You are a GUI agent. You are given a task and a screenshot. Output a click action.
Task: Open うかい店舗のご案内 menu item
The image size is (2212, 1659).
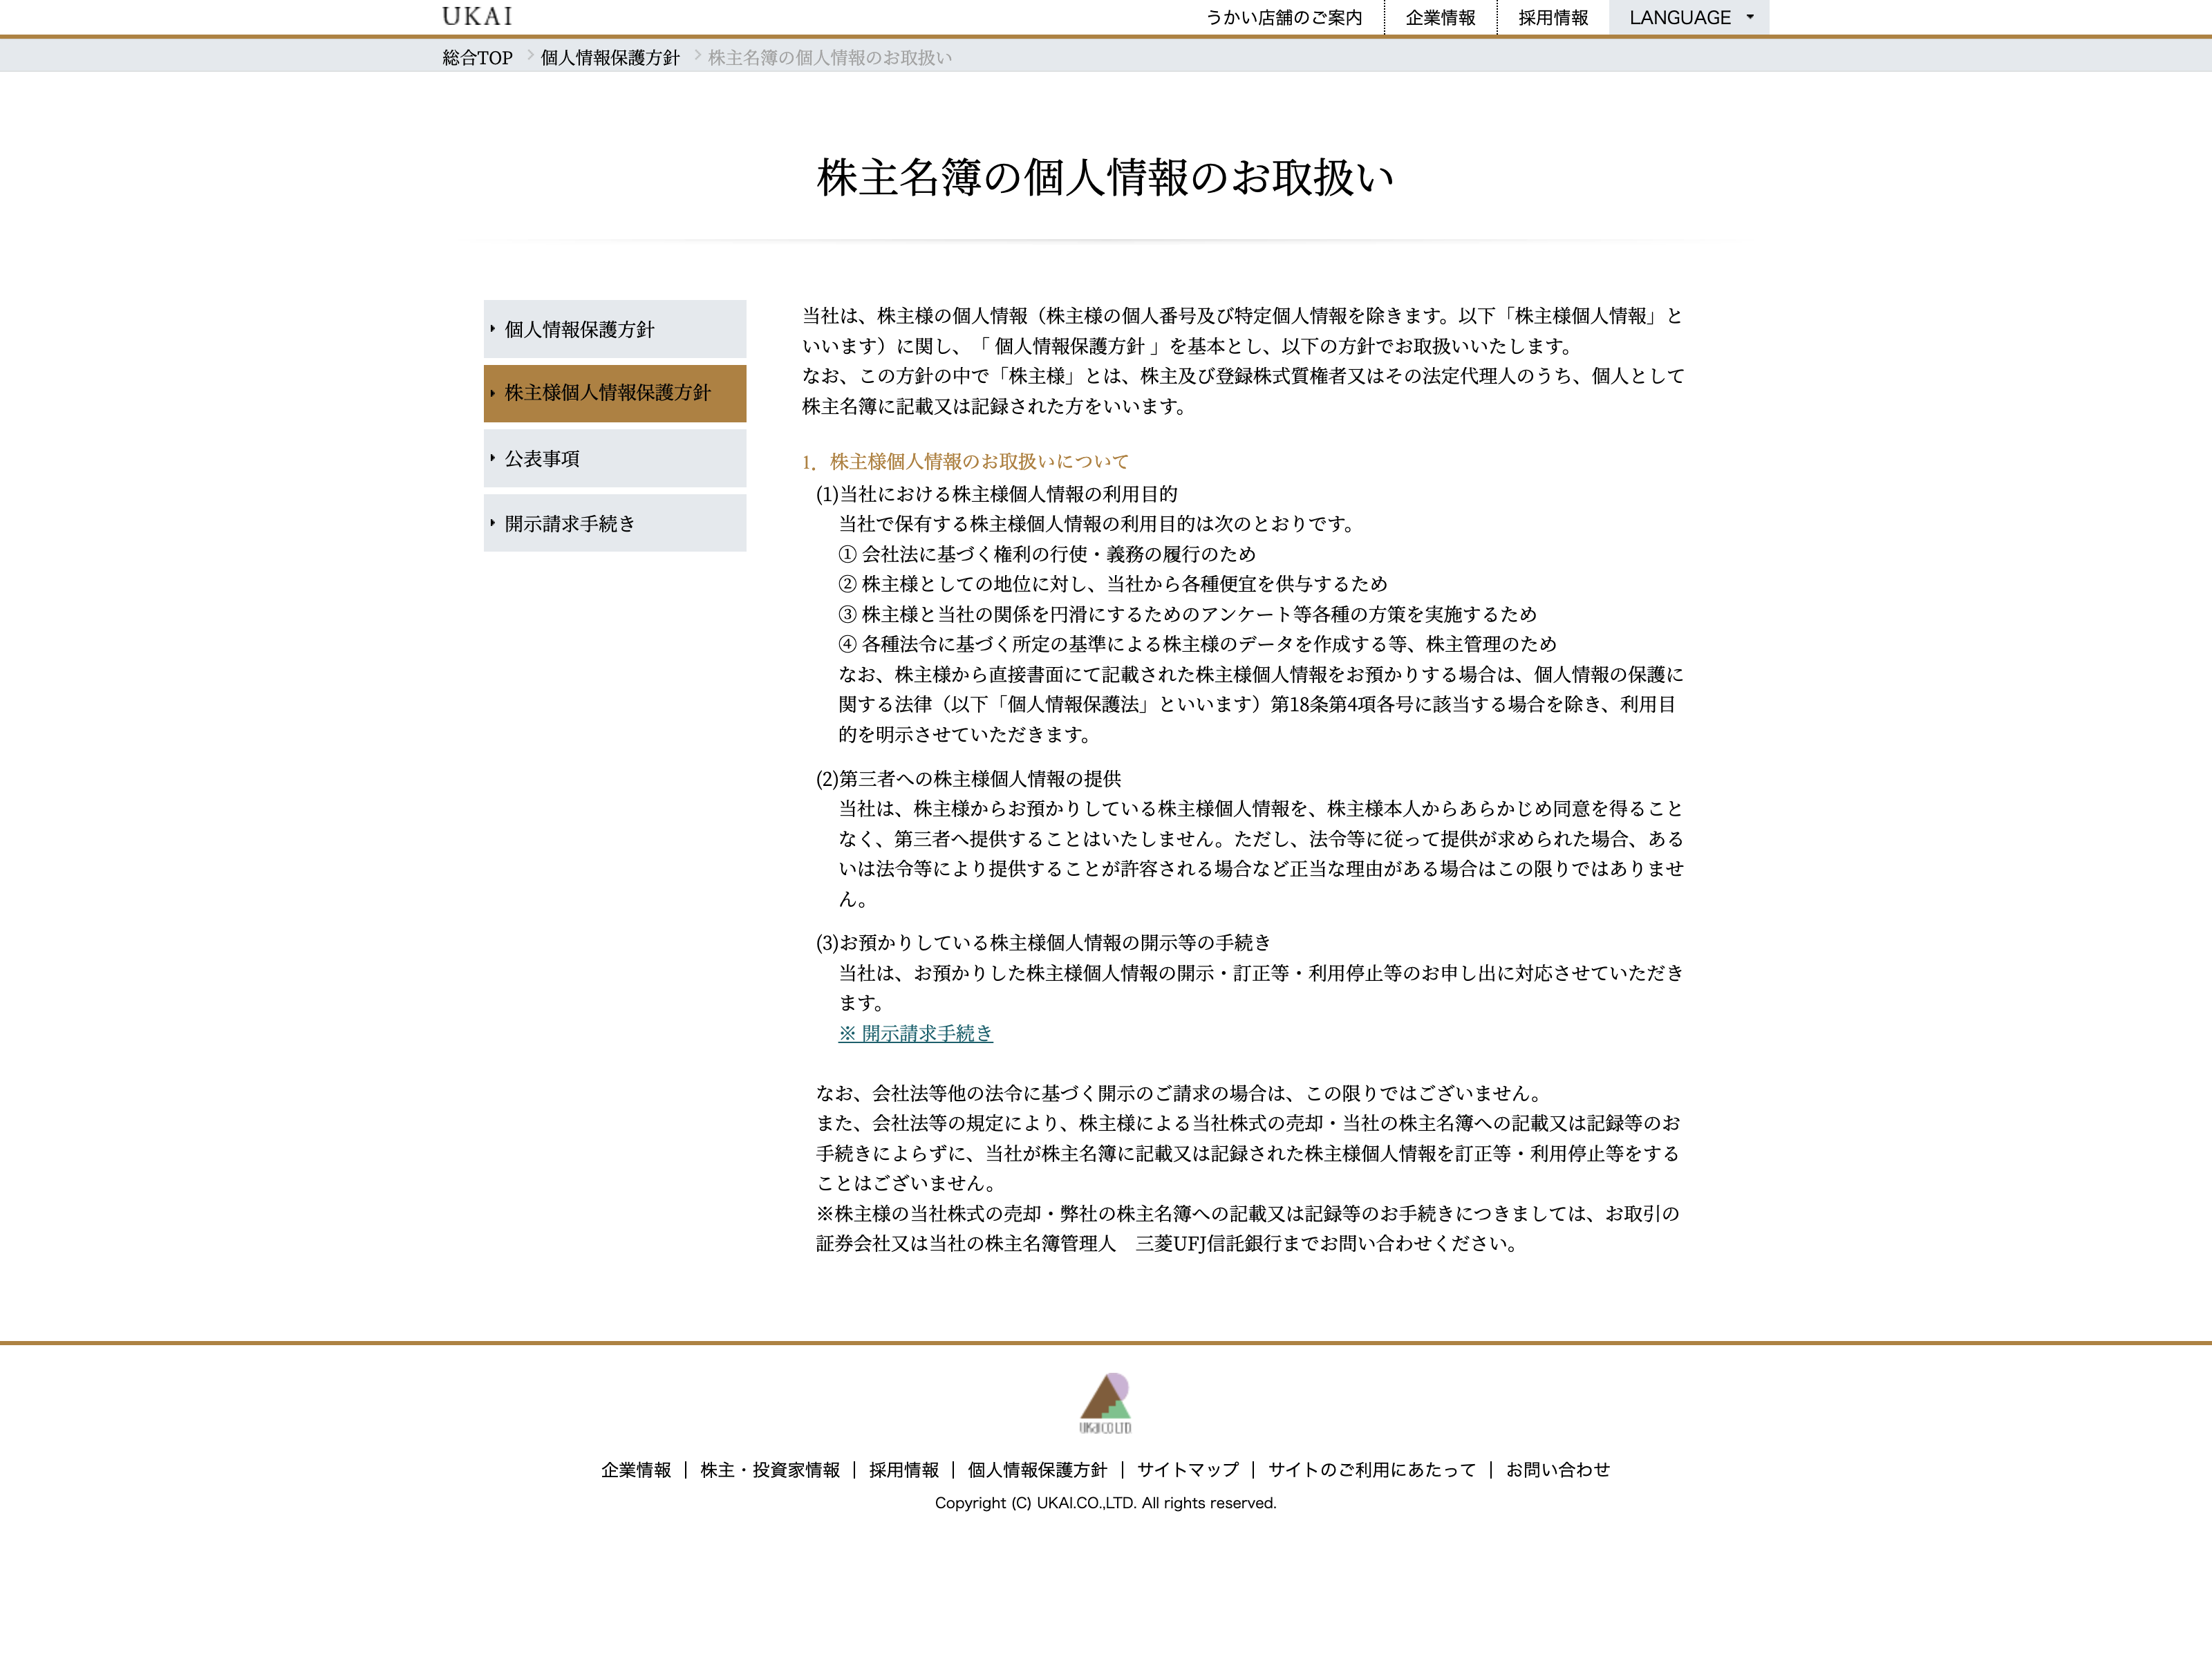click(1283, 17)
